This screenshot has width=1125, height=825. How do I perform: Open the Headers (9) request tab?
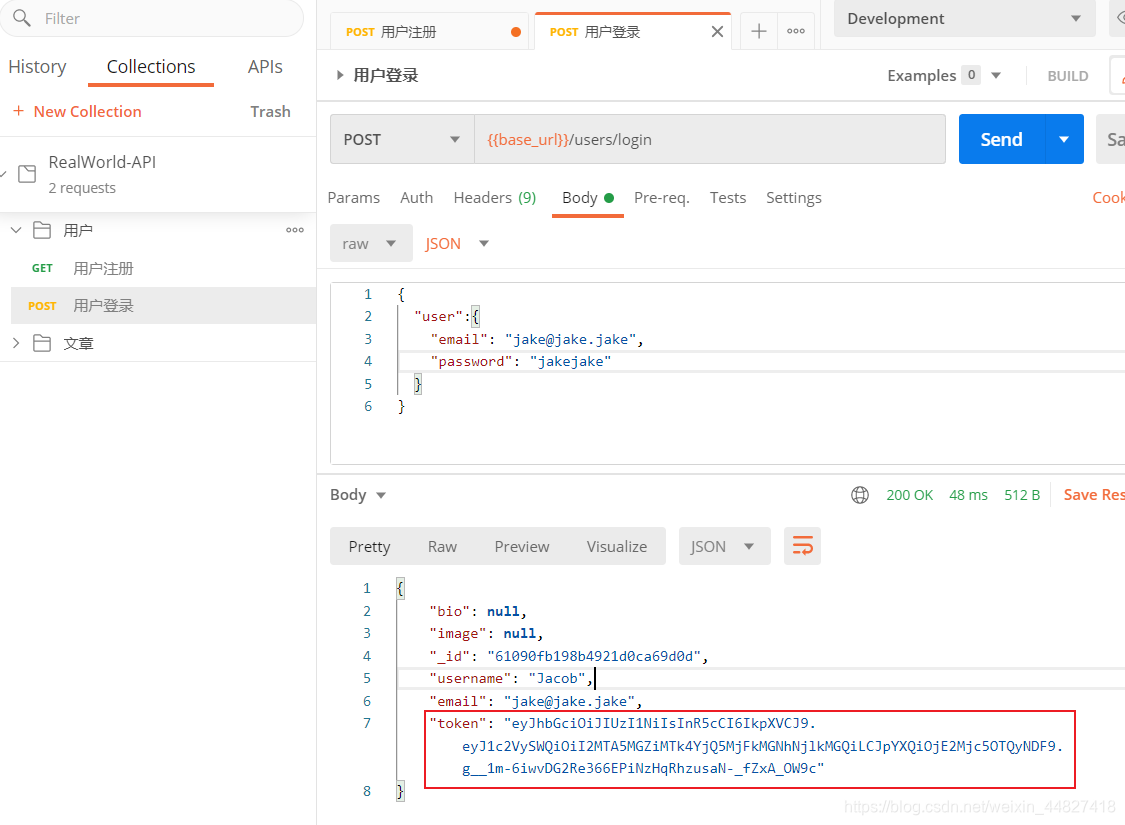494,197
